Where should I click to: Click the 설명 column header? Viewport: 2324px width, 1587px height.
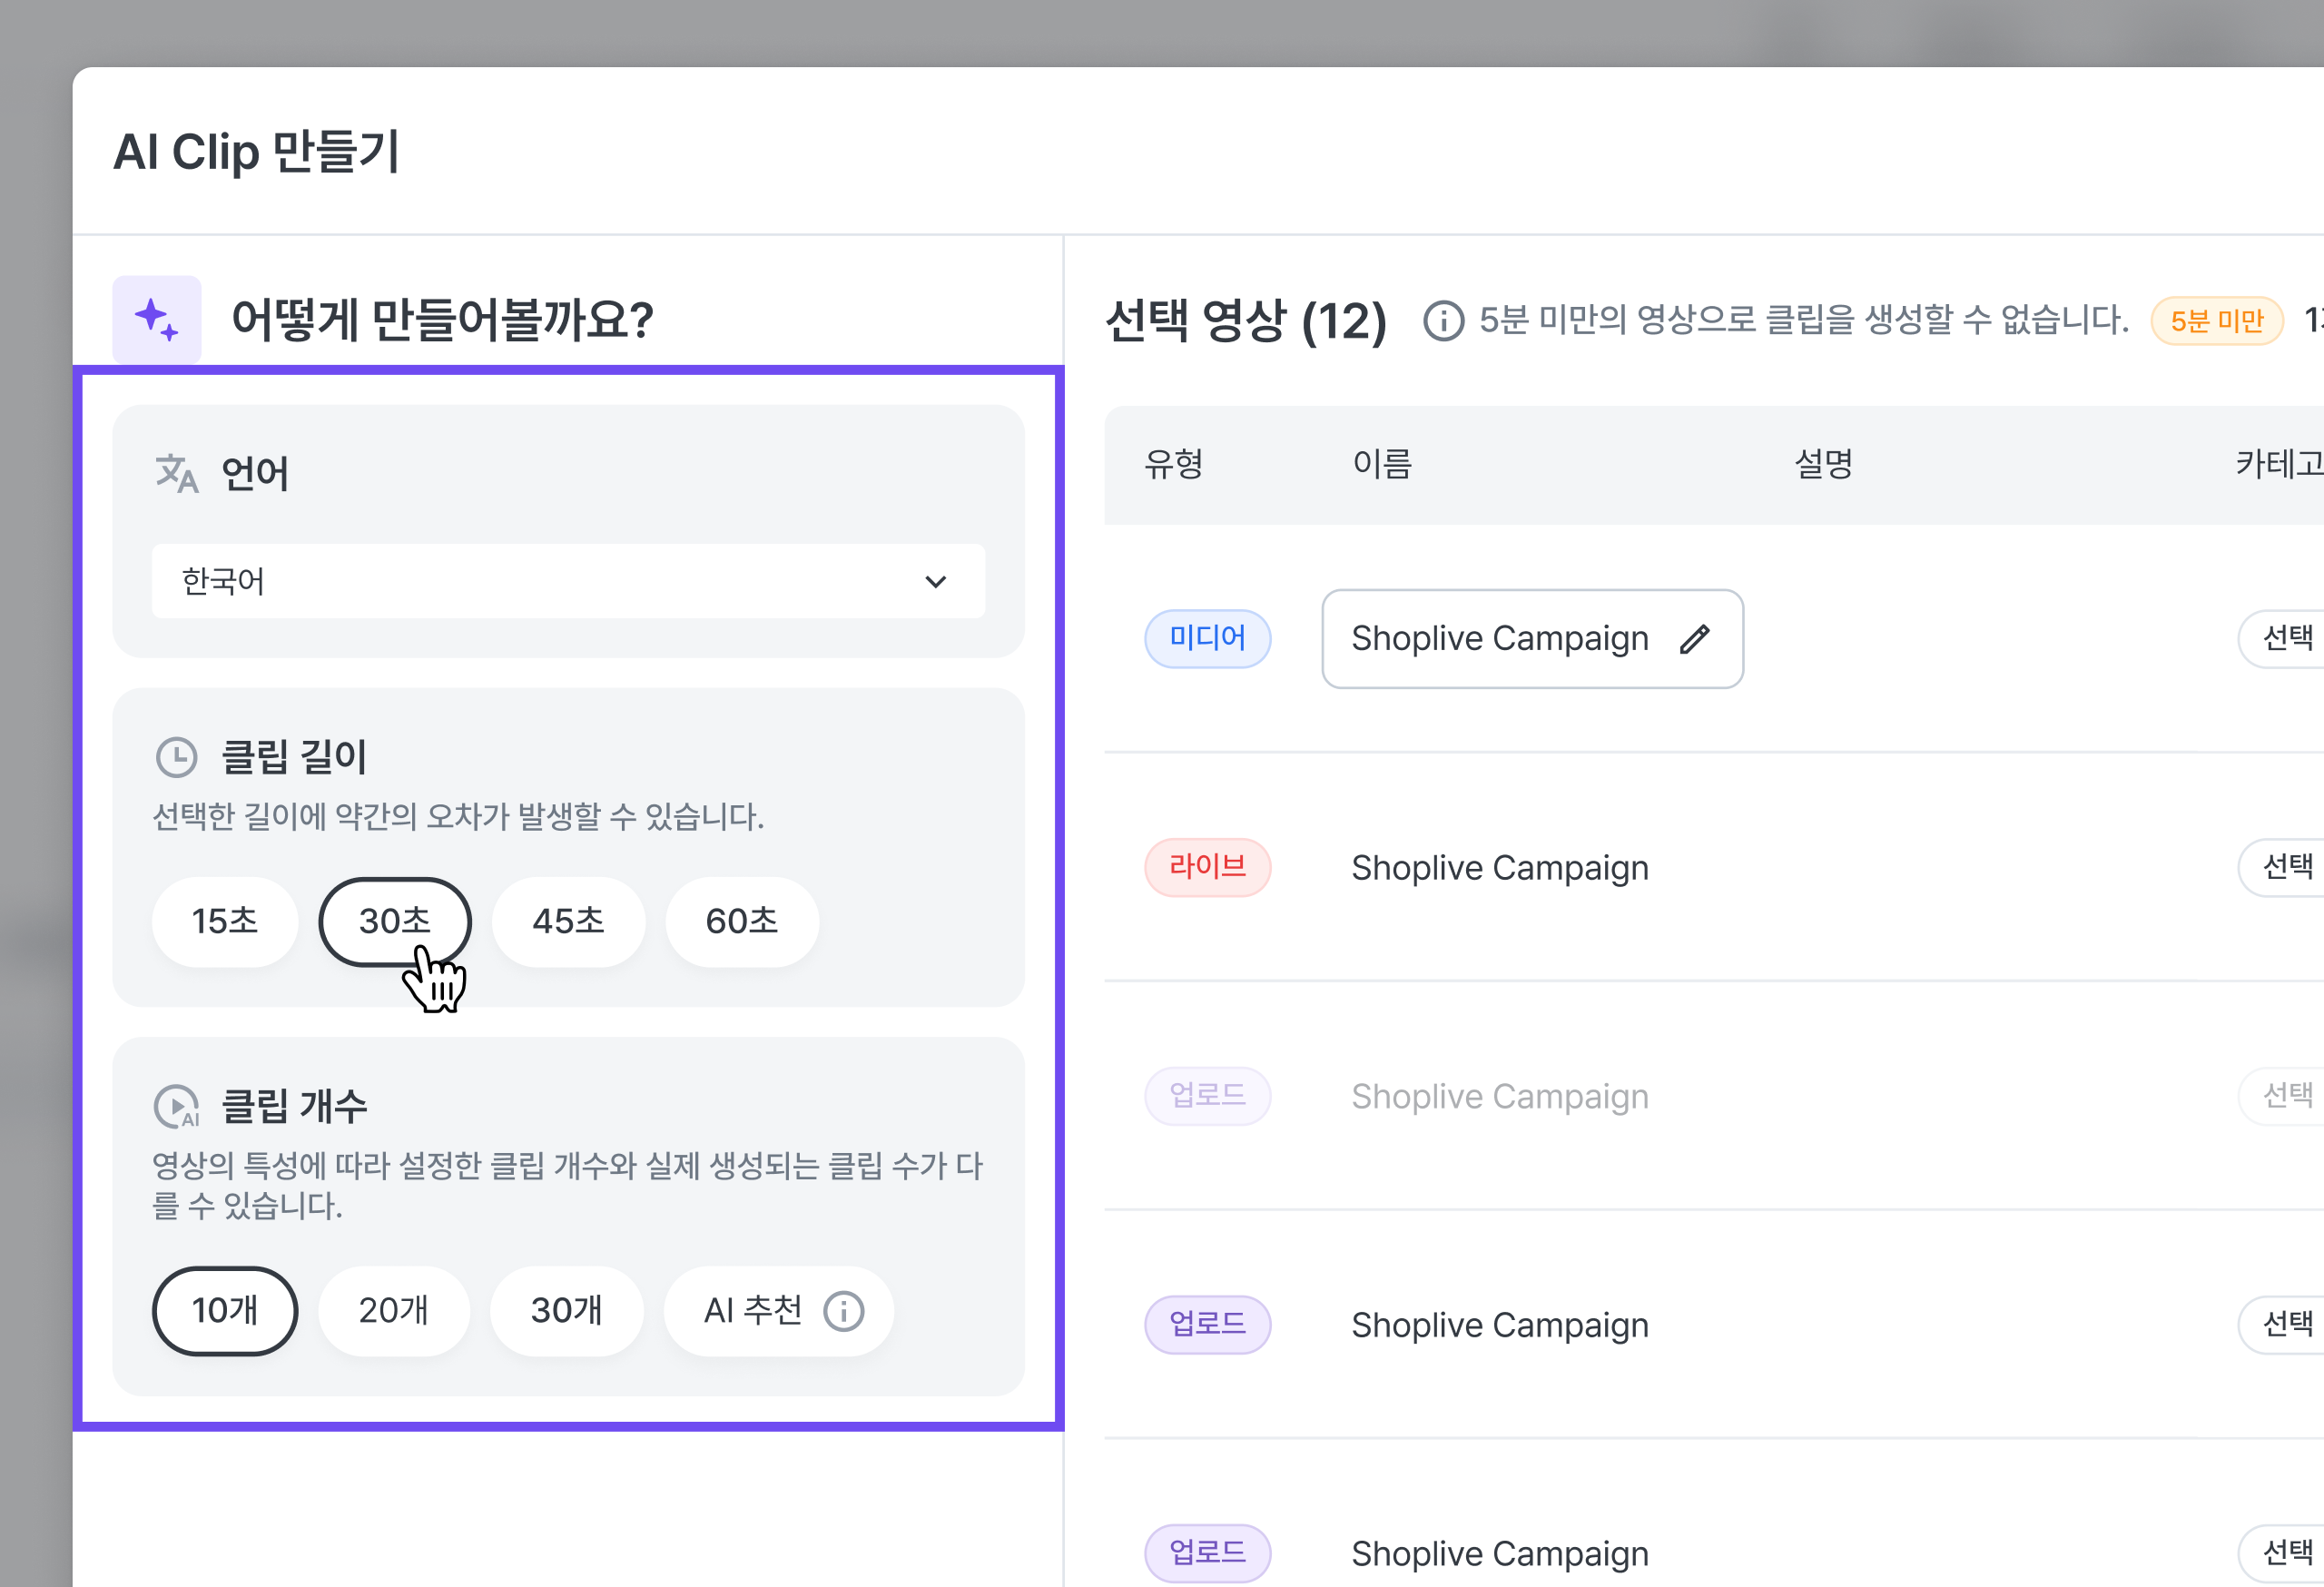(1824, 464)
